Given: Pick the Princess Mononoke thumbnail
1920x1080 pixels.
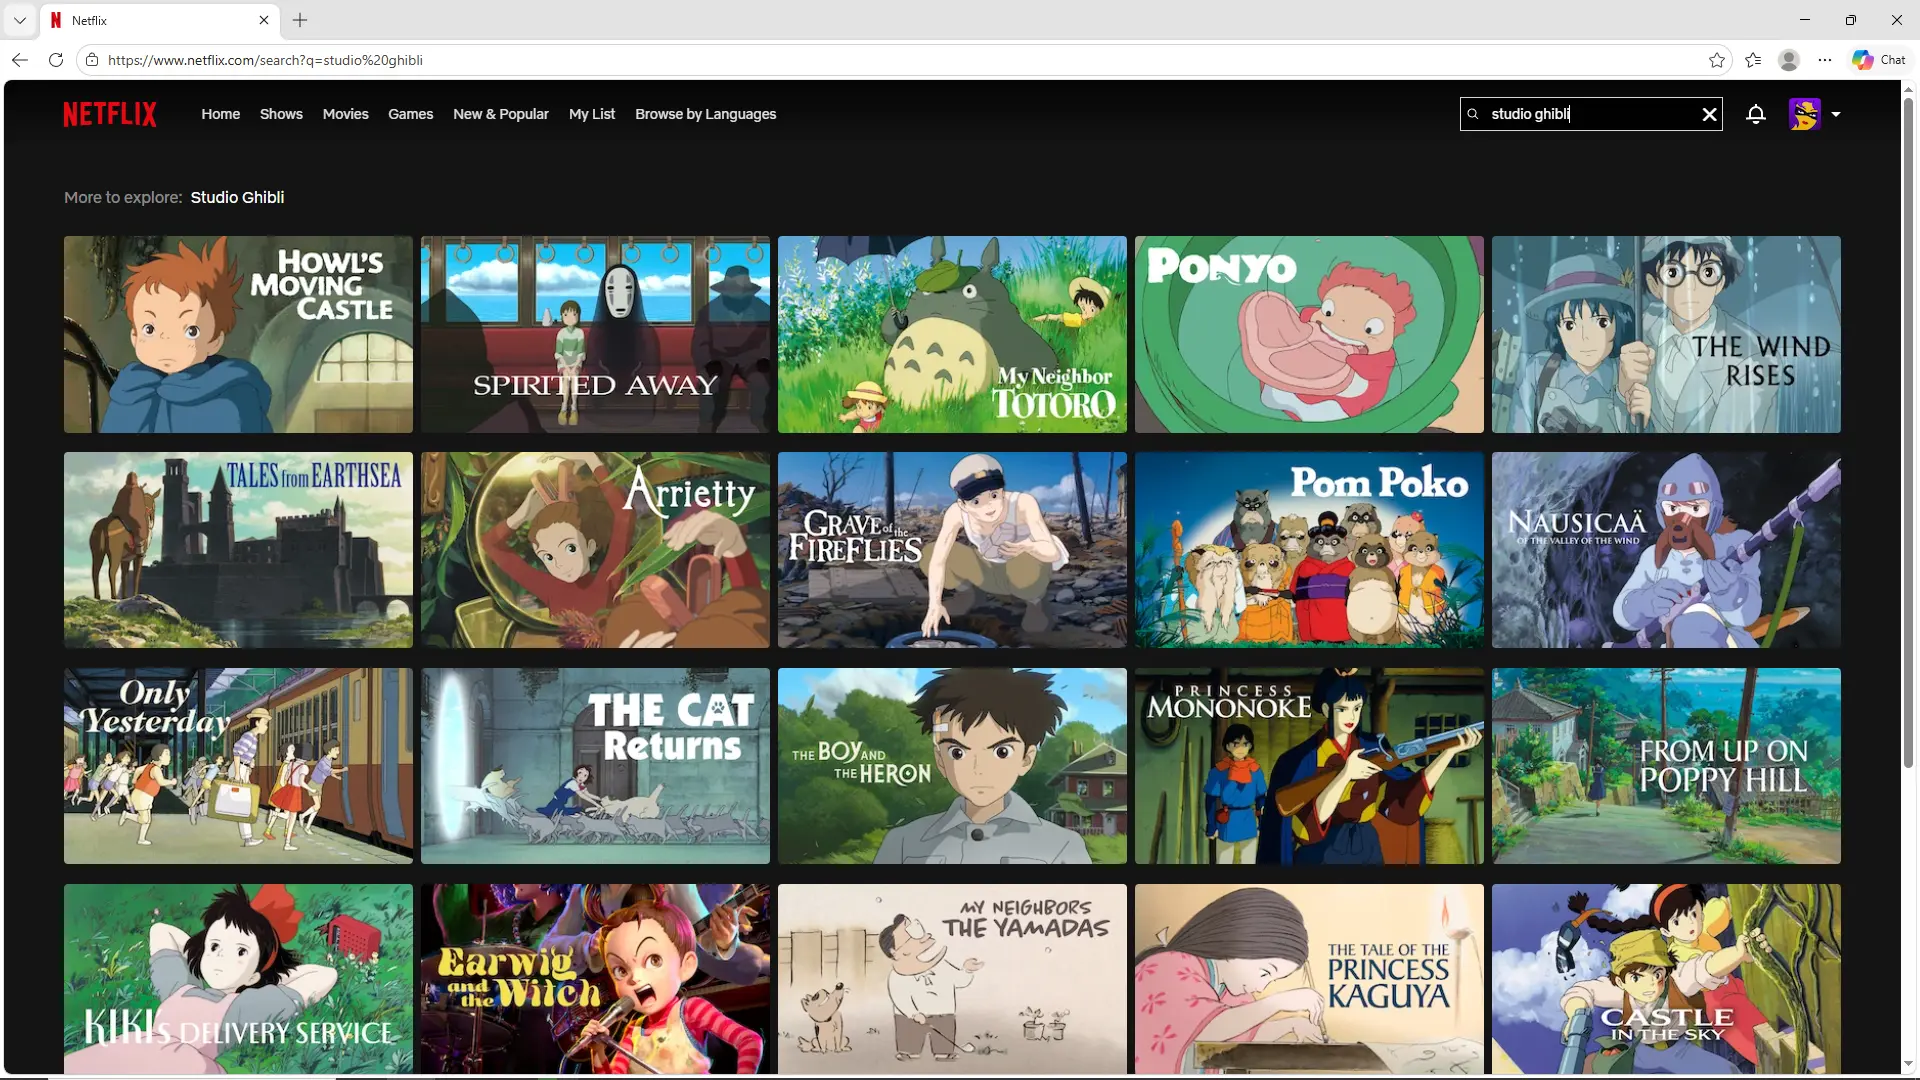Looking at the screenshot, I should tap(1309, 766).
